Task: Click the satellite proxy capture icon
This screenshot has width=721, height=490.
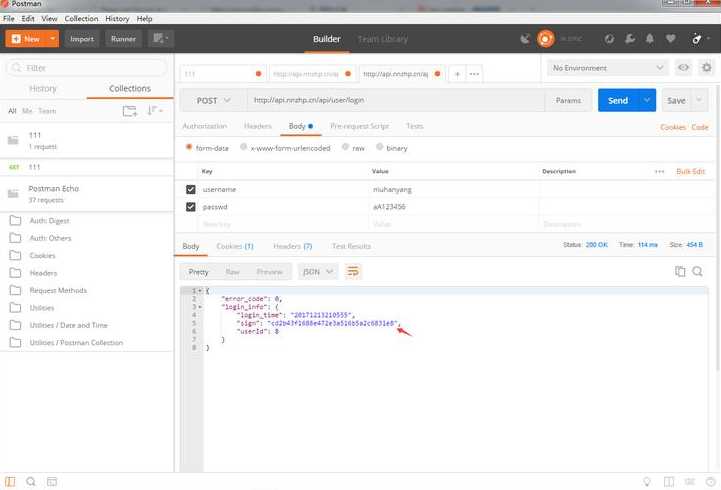Action: (525, 39)
